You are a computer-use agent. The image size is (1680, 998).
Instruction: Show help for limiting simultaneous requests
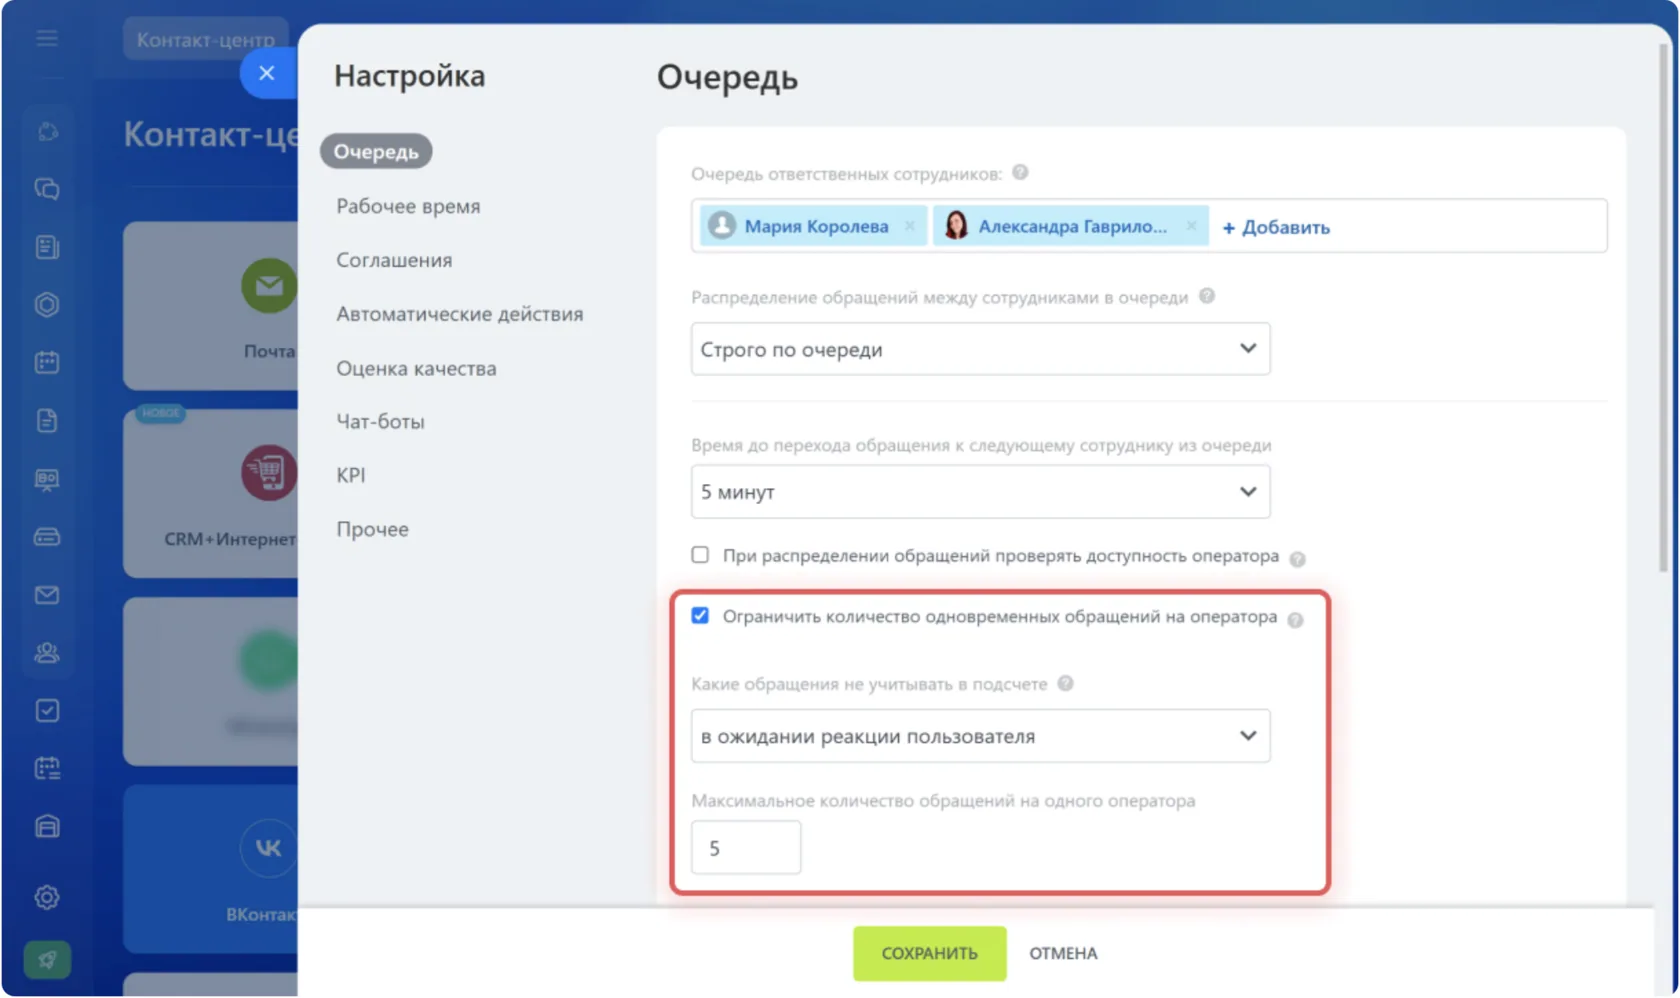click(1295, 620)
